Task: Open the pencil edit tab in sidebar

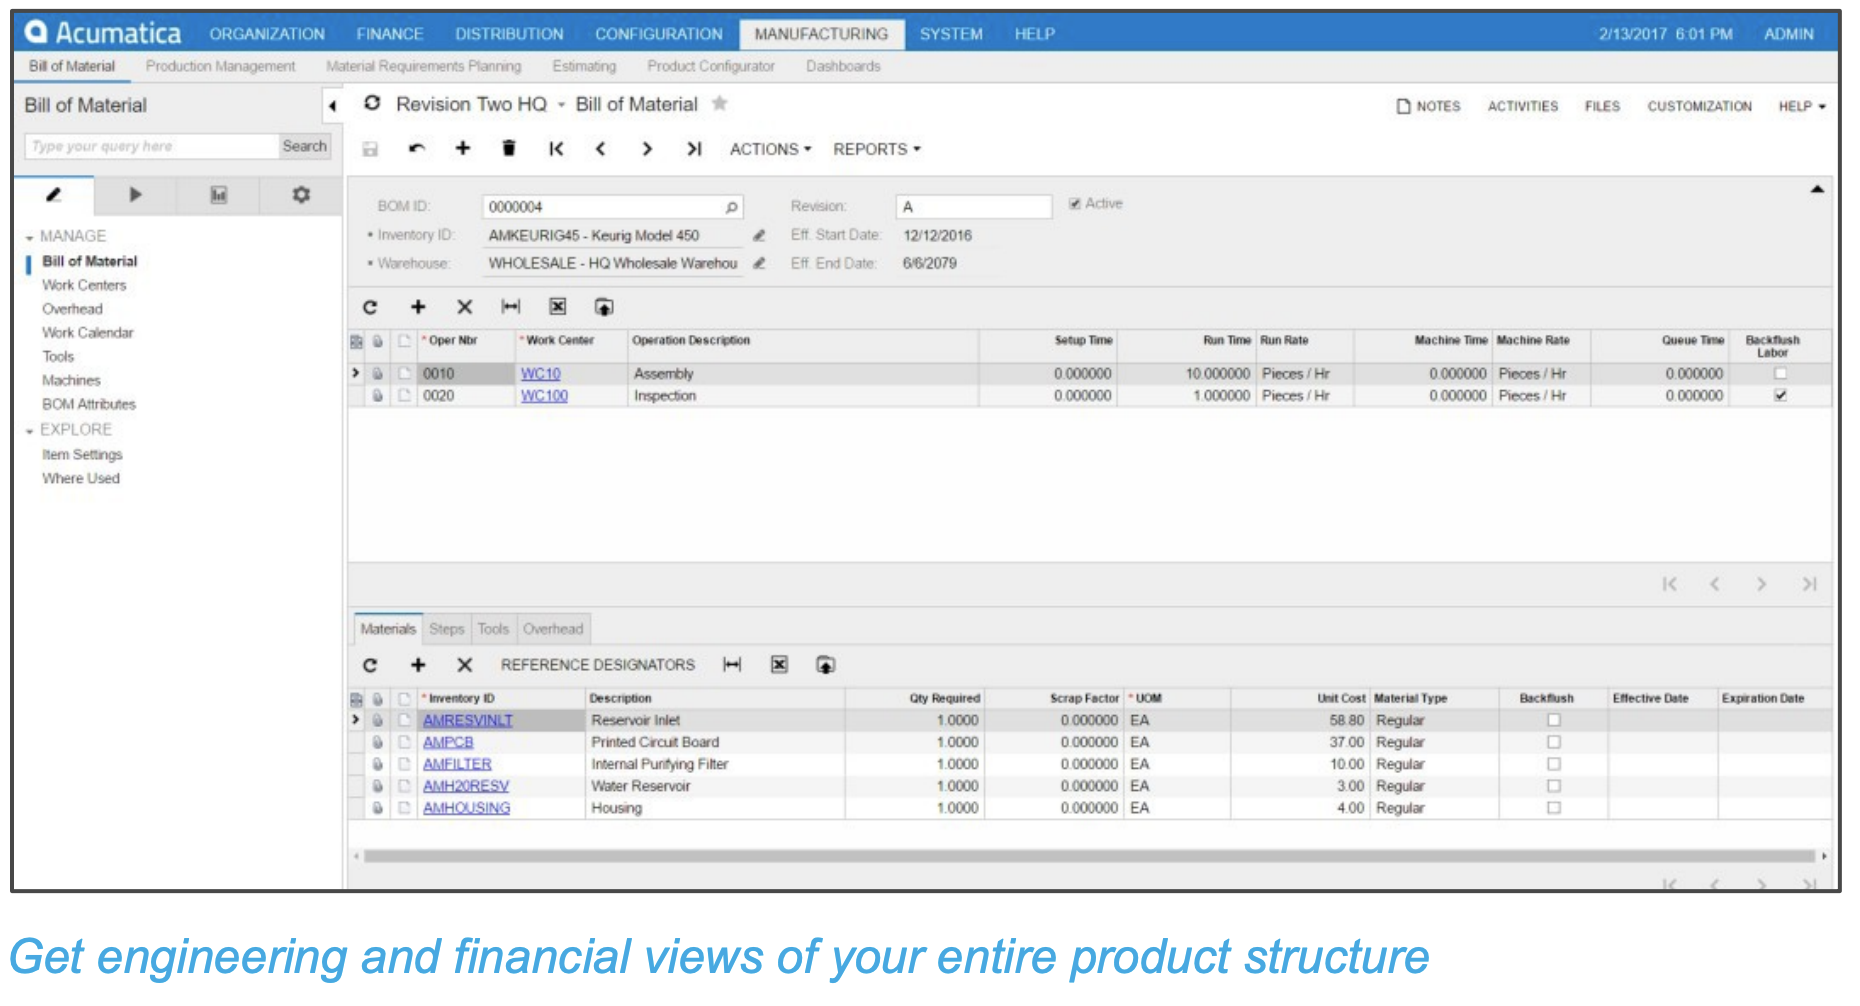Action: point(54,195)
